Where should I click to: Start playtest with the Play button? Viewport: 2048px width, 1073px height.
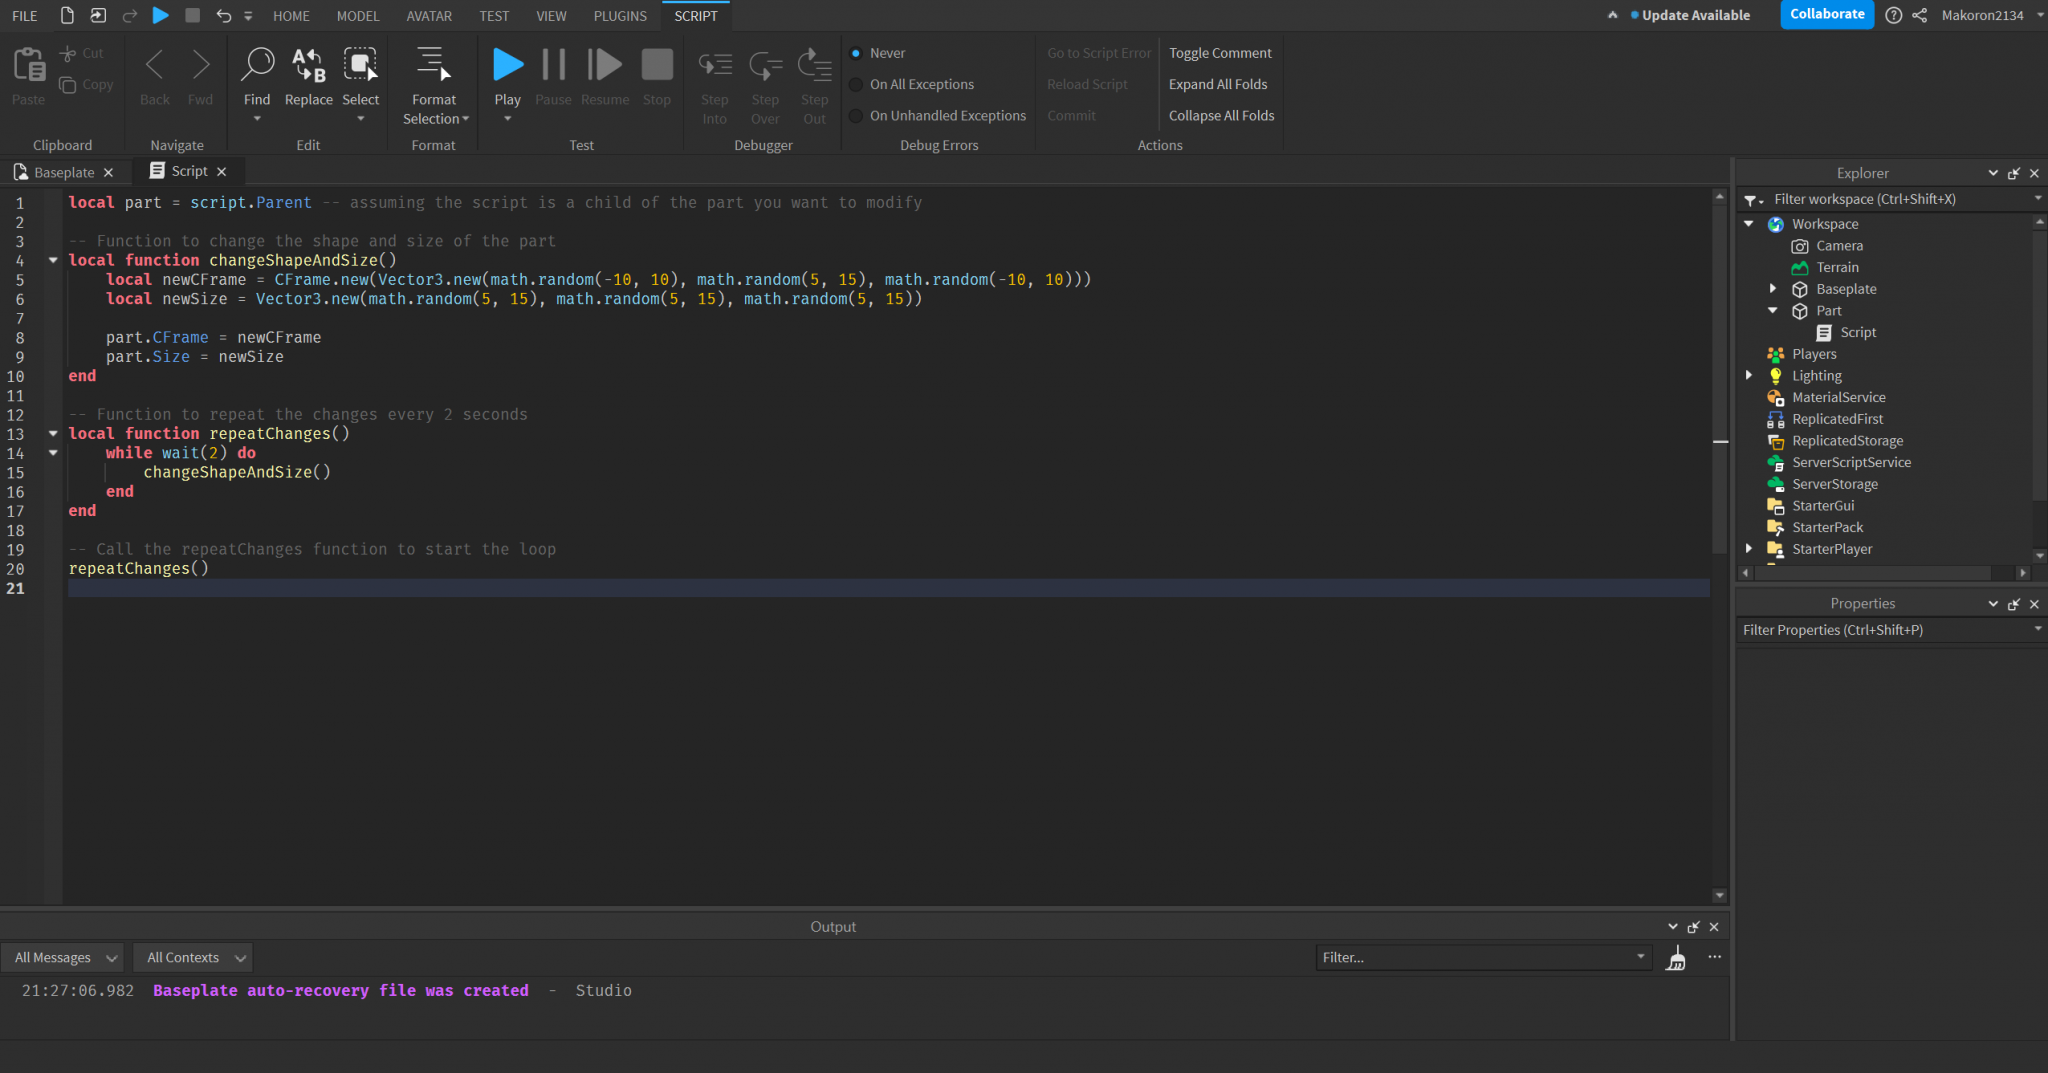pyautogui.click(x=507, y=63)
